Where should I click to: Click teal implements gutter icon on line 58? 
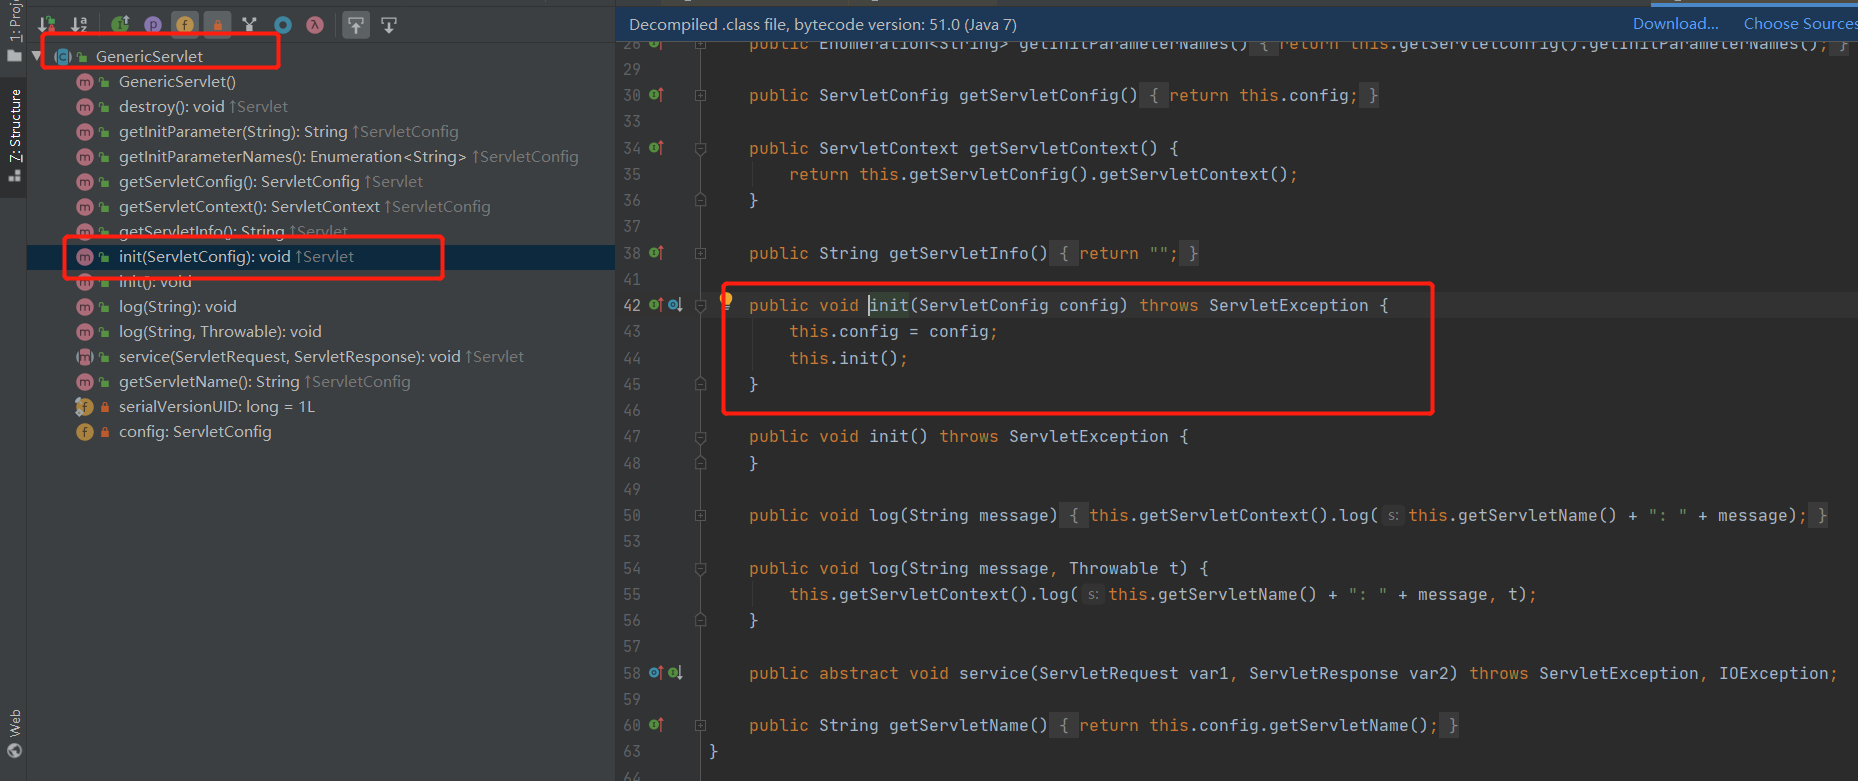pos(656,673)
